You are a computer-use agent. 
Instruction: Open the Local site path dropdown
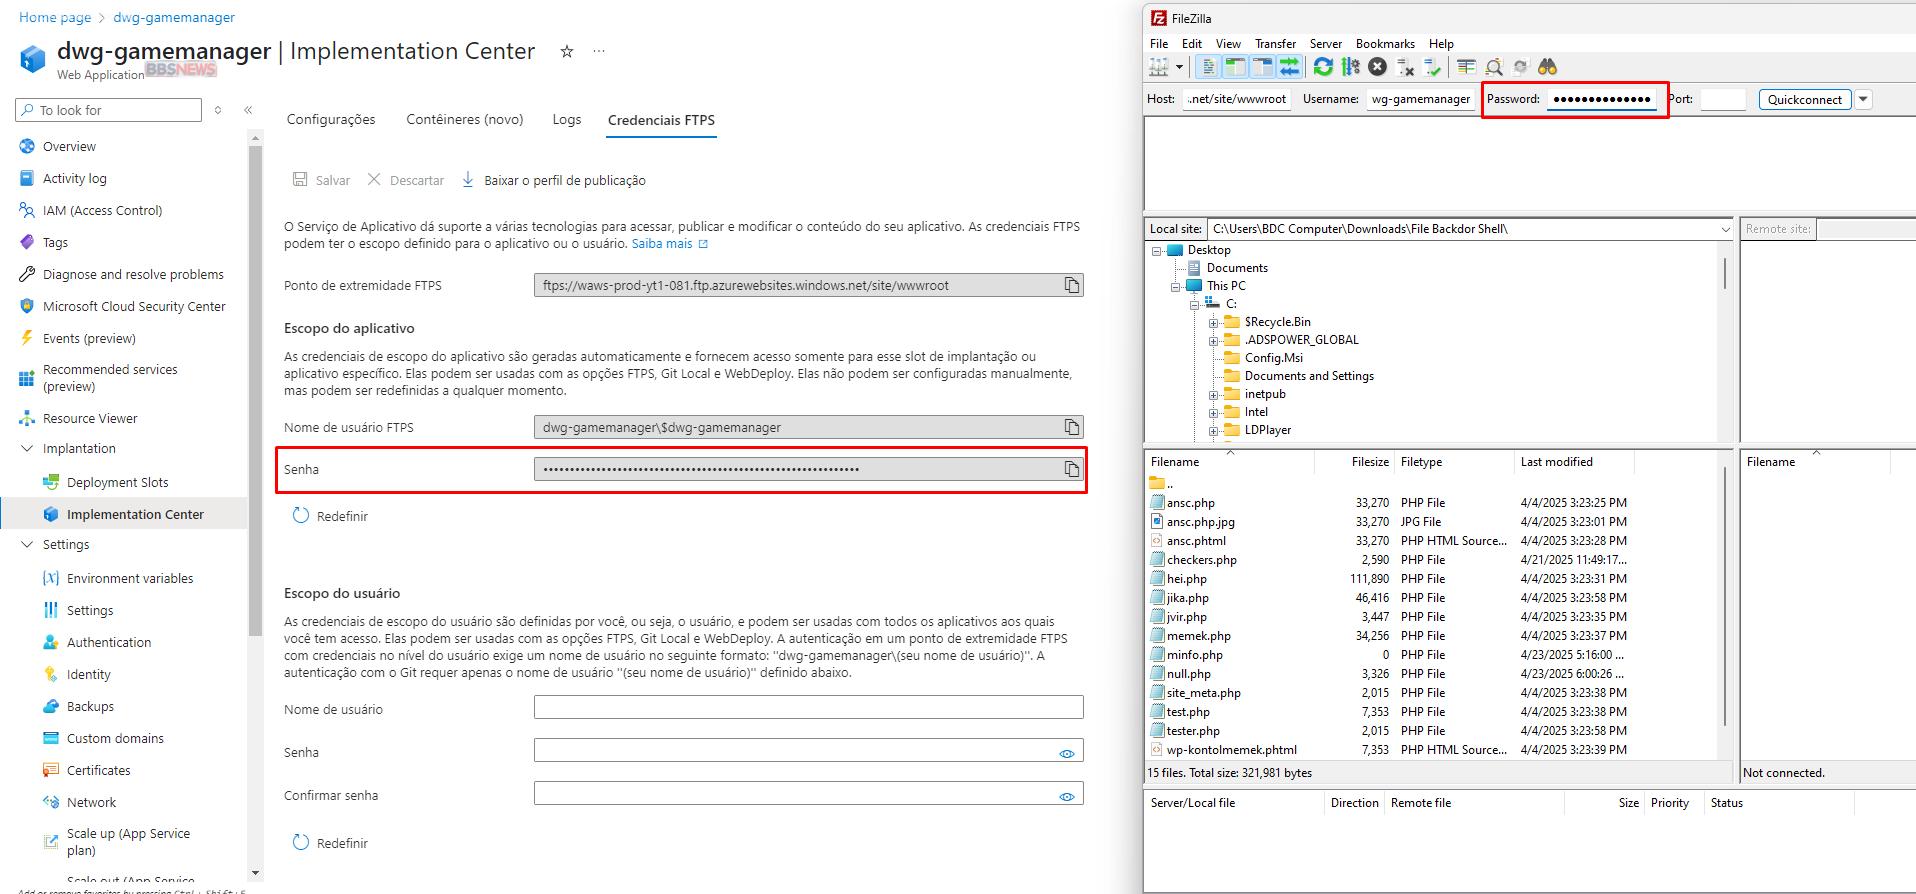pos(1725,229)
